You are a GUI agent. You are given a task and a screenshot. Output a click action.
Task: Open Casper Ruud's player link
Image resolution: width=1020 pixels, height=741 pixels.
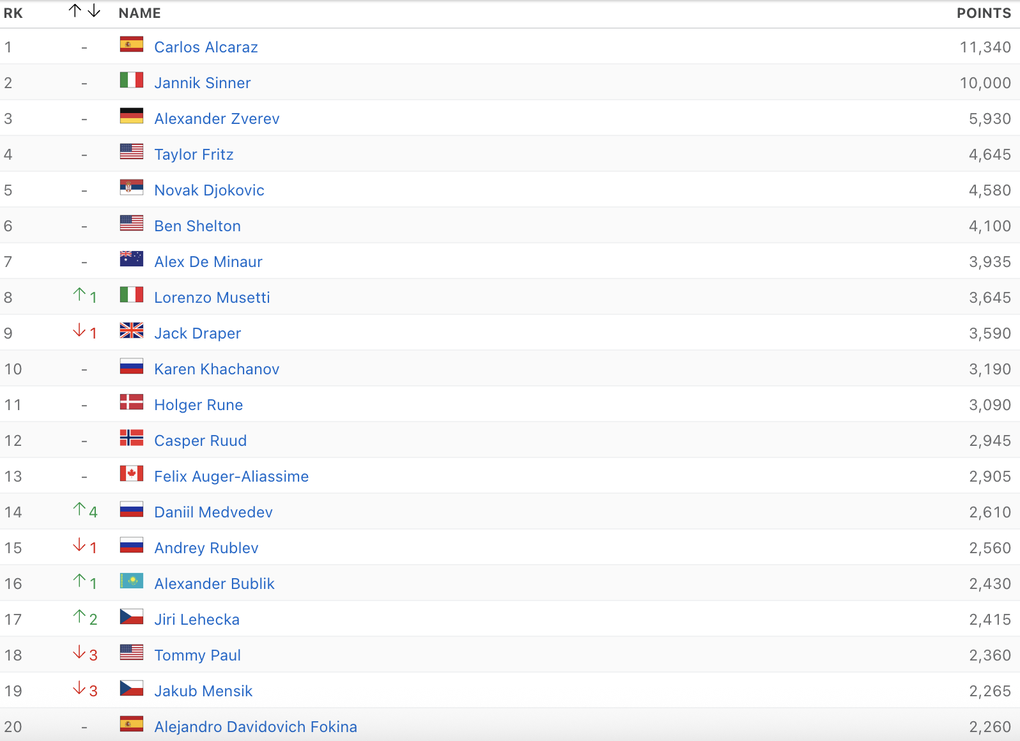pyautogui.click(x=200, y=441)
